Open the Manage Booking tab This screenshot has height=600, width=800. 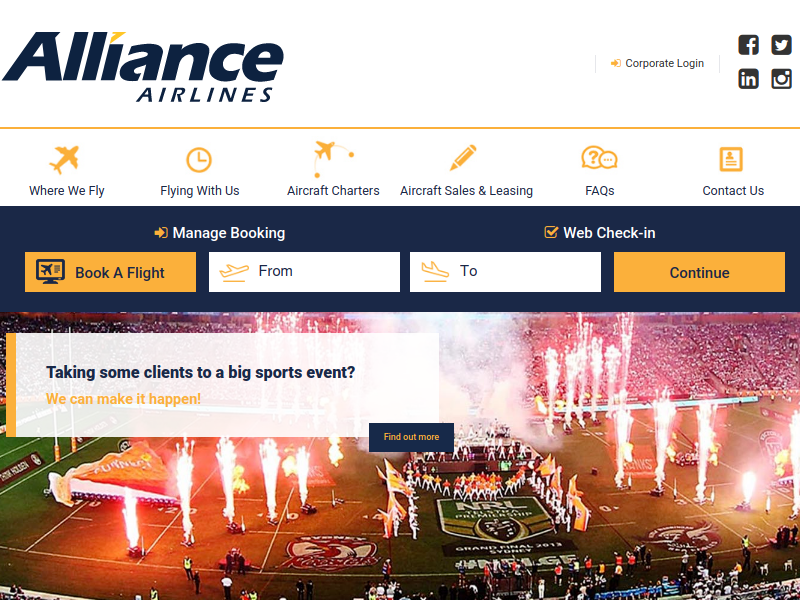tap(220, 233)
